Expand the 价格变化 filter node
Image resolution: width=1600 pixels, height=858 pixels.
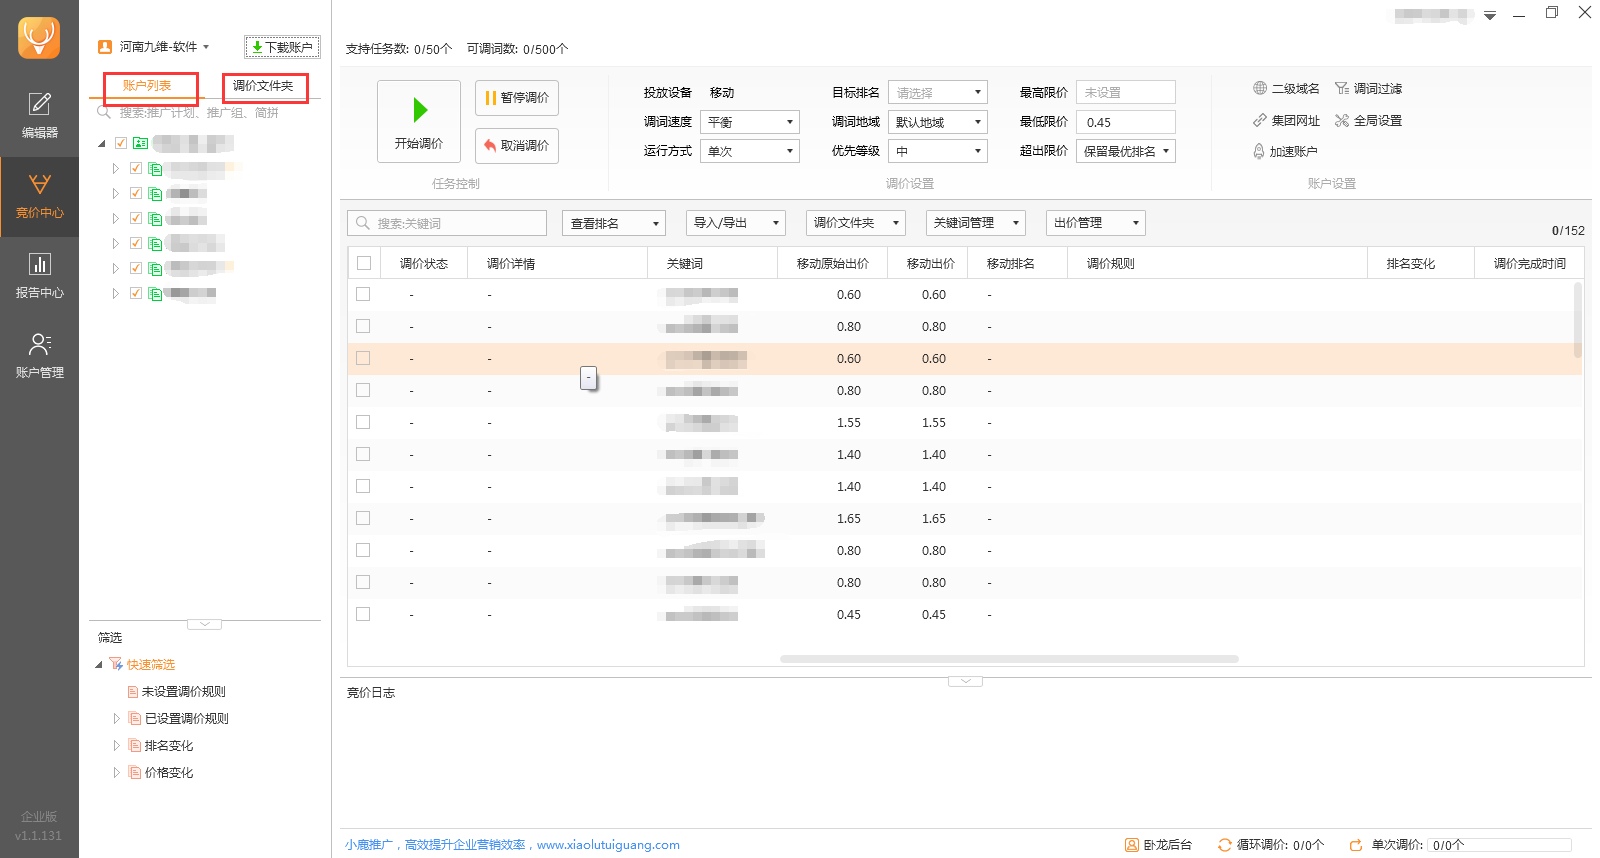[116, 772]
